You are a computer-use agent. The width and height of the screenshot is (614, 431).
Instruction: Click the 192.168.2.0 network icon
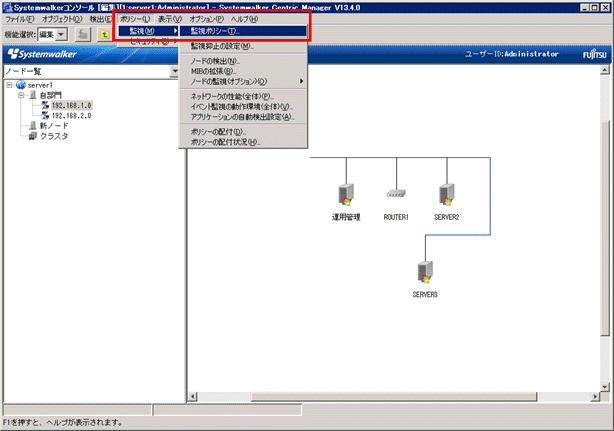click(x=45, y=115)
